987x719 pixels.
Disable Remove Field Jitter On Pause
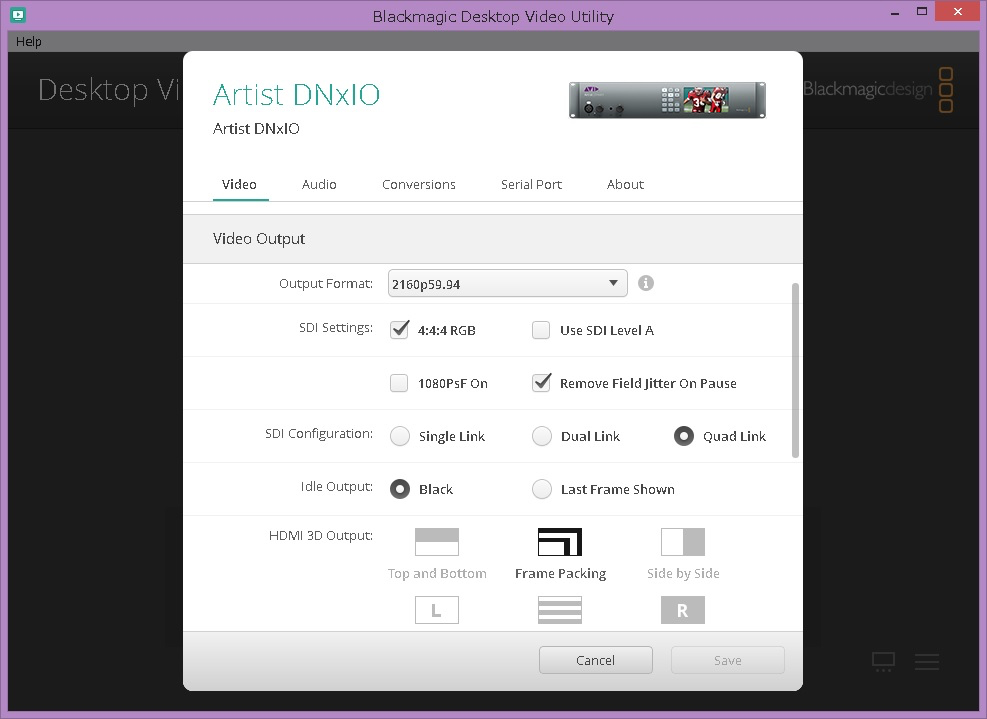pos(541,383)
